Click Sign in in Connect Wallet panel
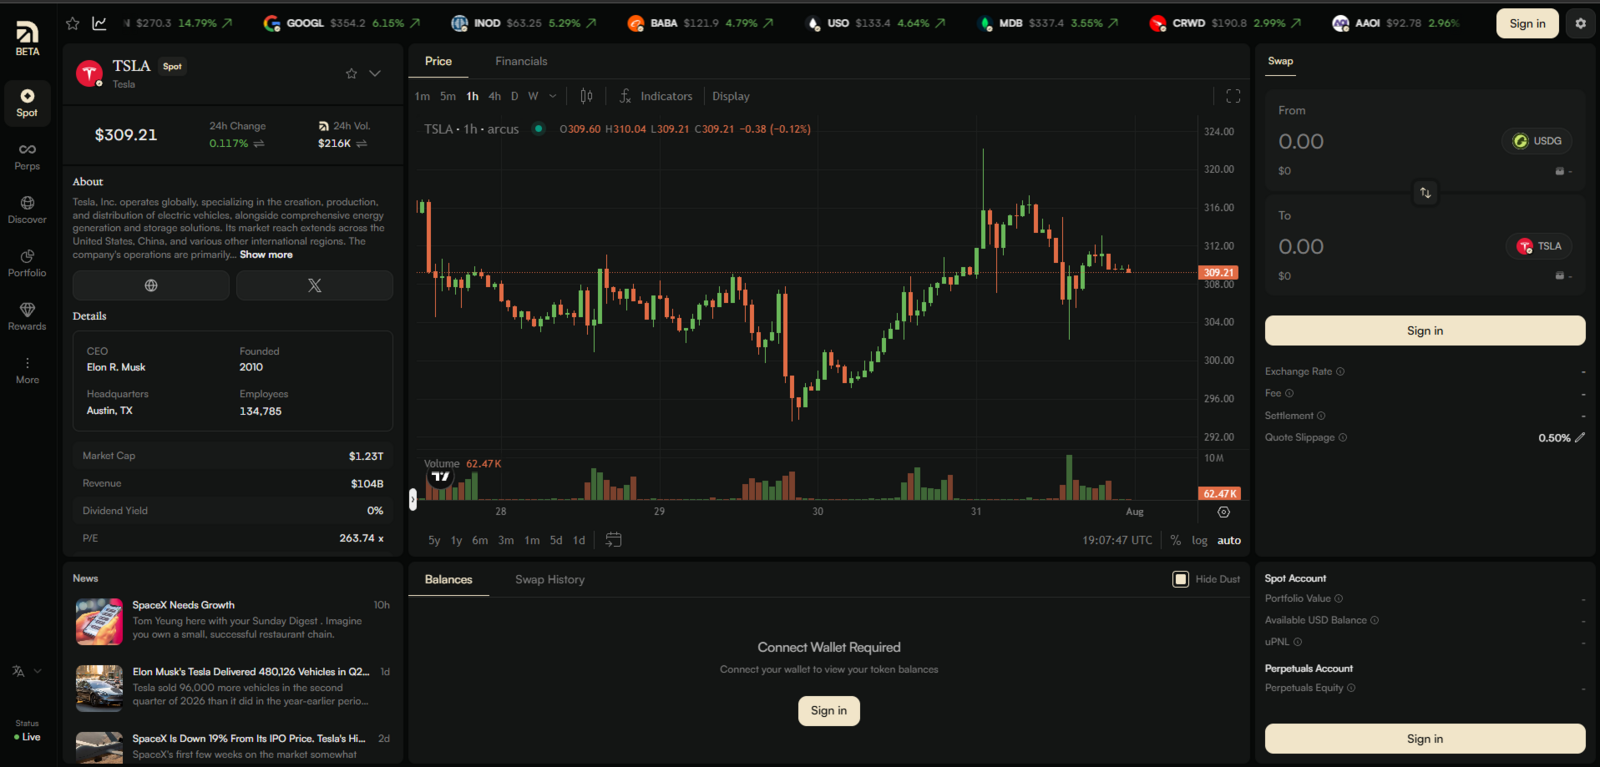1600x767 pixels. (828, 711)
